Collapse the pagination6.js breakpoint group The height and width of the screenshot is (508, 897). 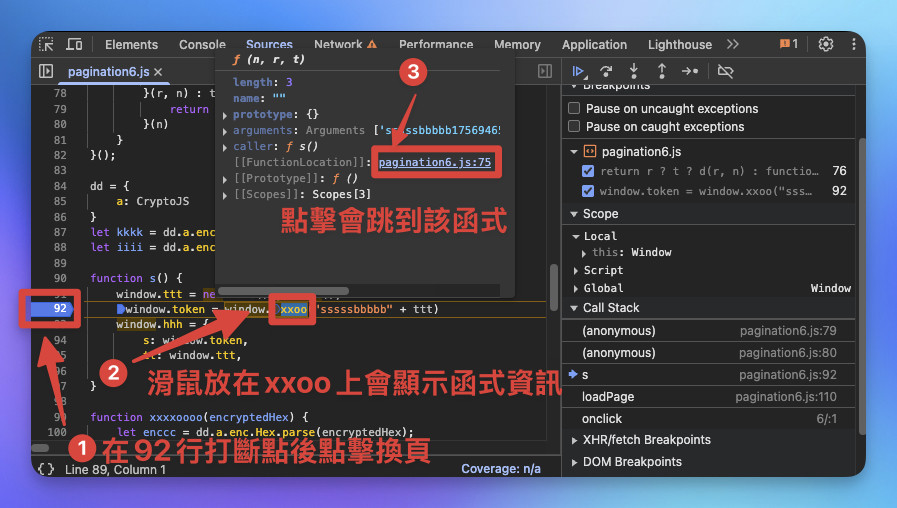click(574, 152)
